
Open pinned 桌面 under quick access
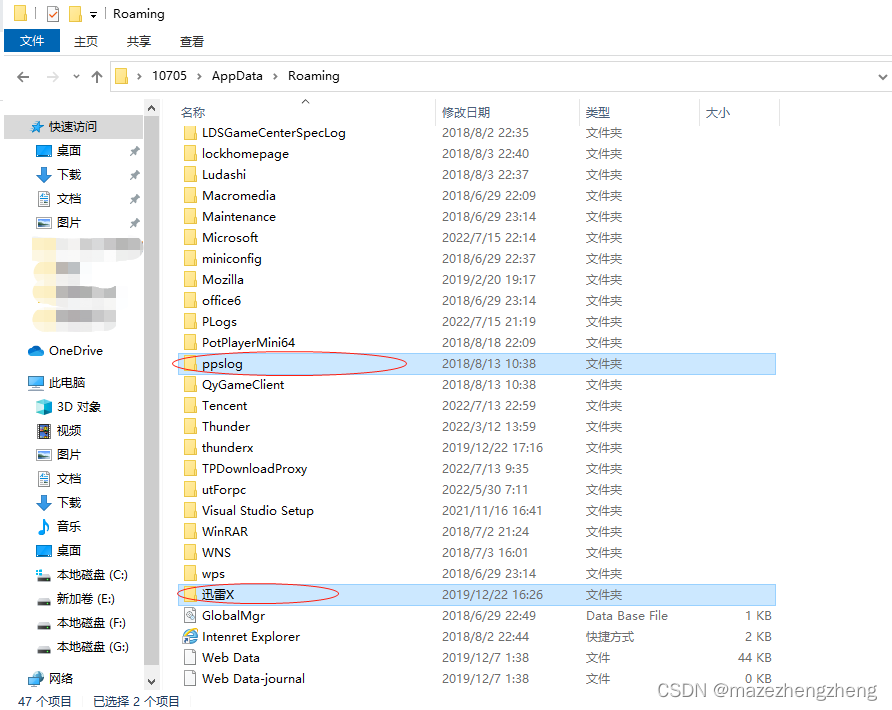point(68,151)
